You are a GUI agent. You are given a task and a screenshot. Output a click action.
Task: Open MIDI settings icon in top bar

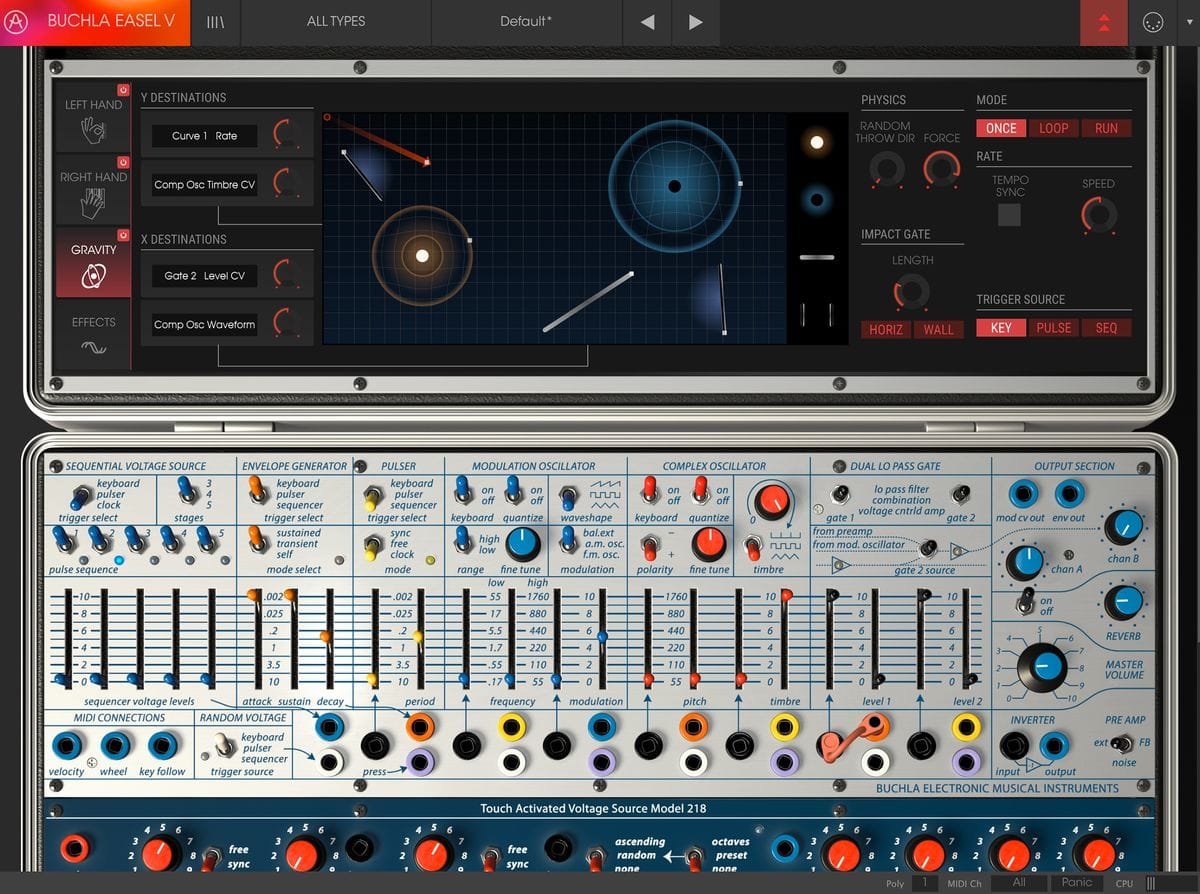1153,23
